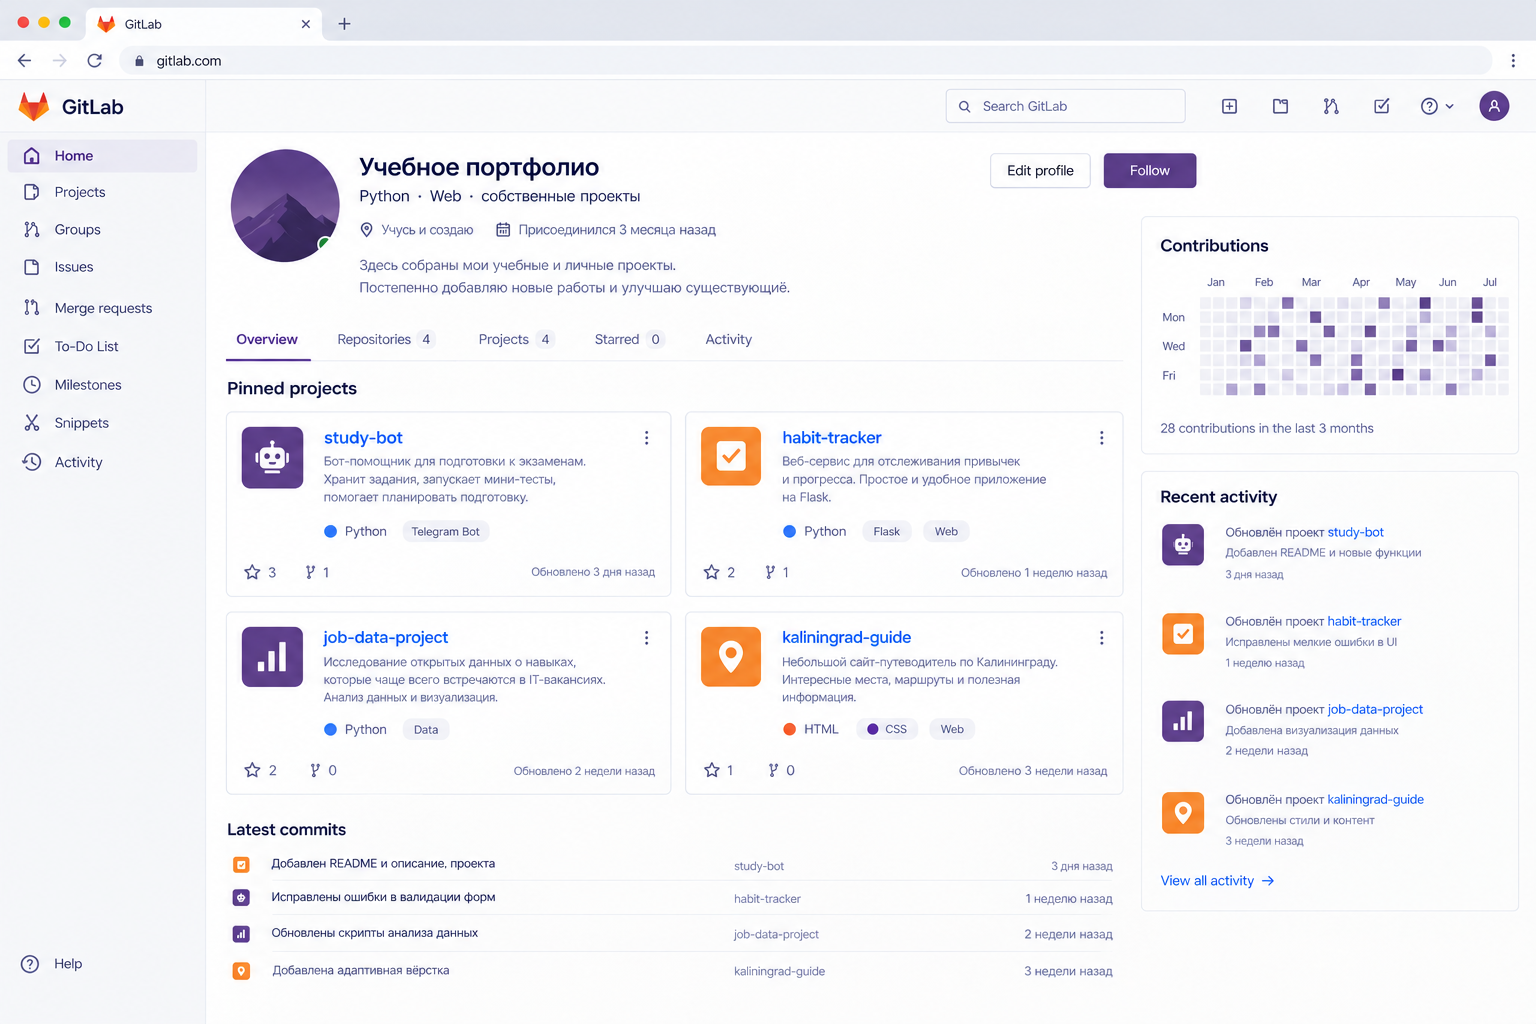Open commit 'Исправлены ошибки в валидации форм'

(x=383, y=898)
